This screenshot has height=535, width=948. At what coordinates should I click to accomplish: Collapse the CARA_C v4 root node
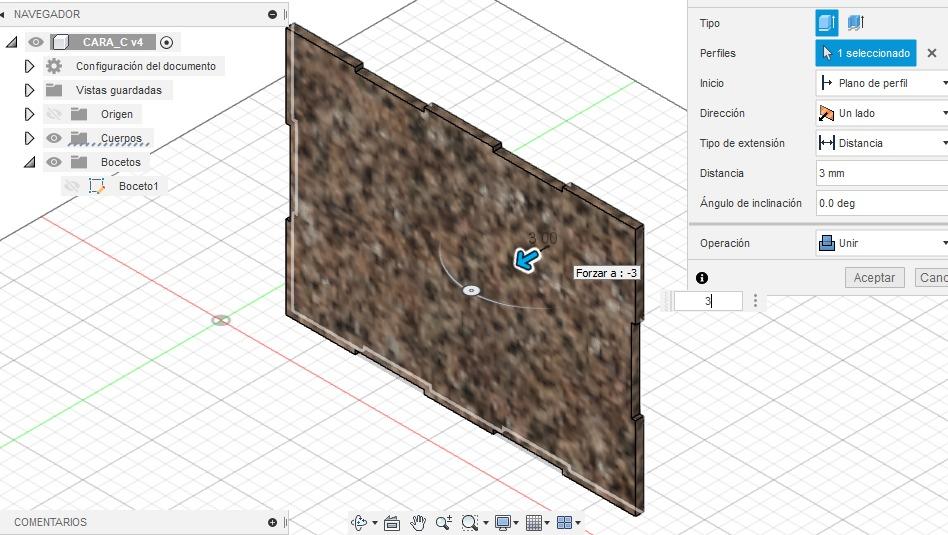(11, 42)
